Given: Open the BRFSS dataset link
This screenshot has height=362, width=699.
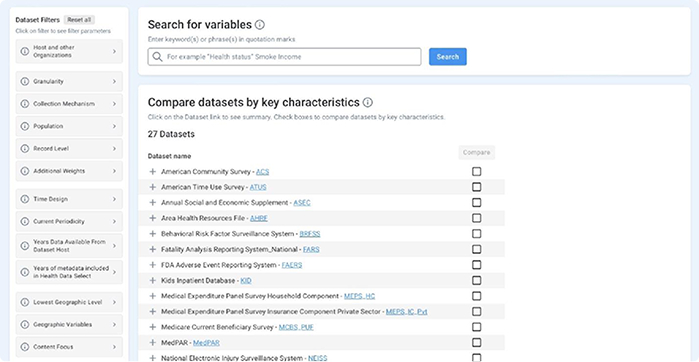Looking at the screenshot, I should click(x=310, y=234).
